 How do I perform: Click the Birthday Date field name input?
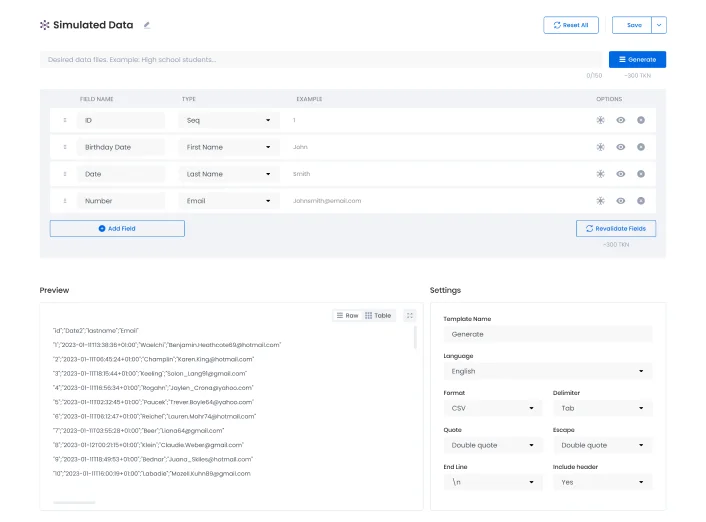click(121, 147)
